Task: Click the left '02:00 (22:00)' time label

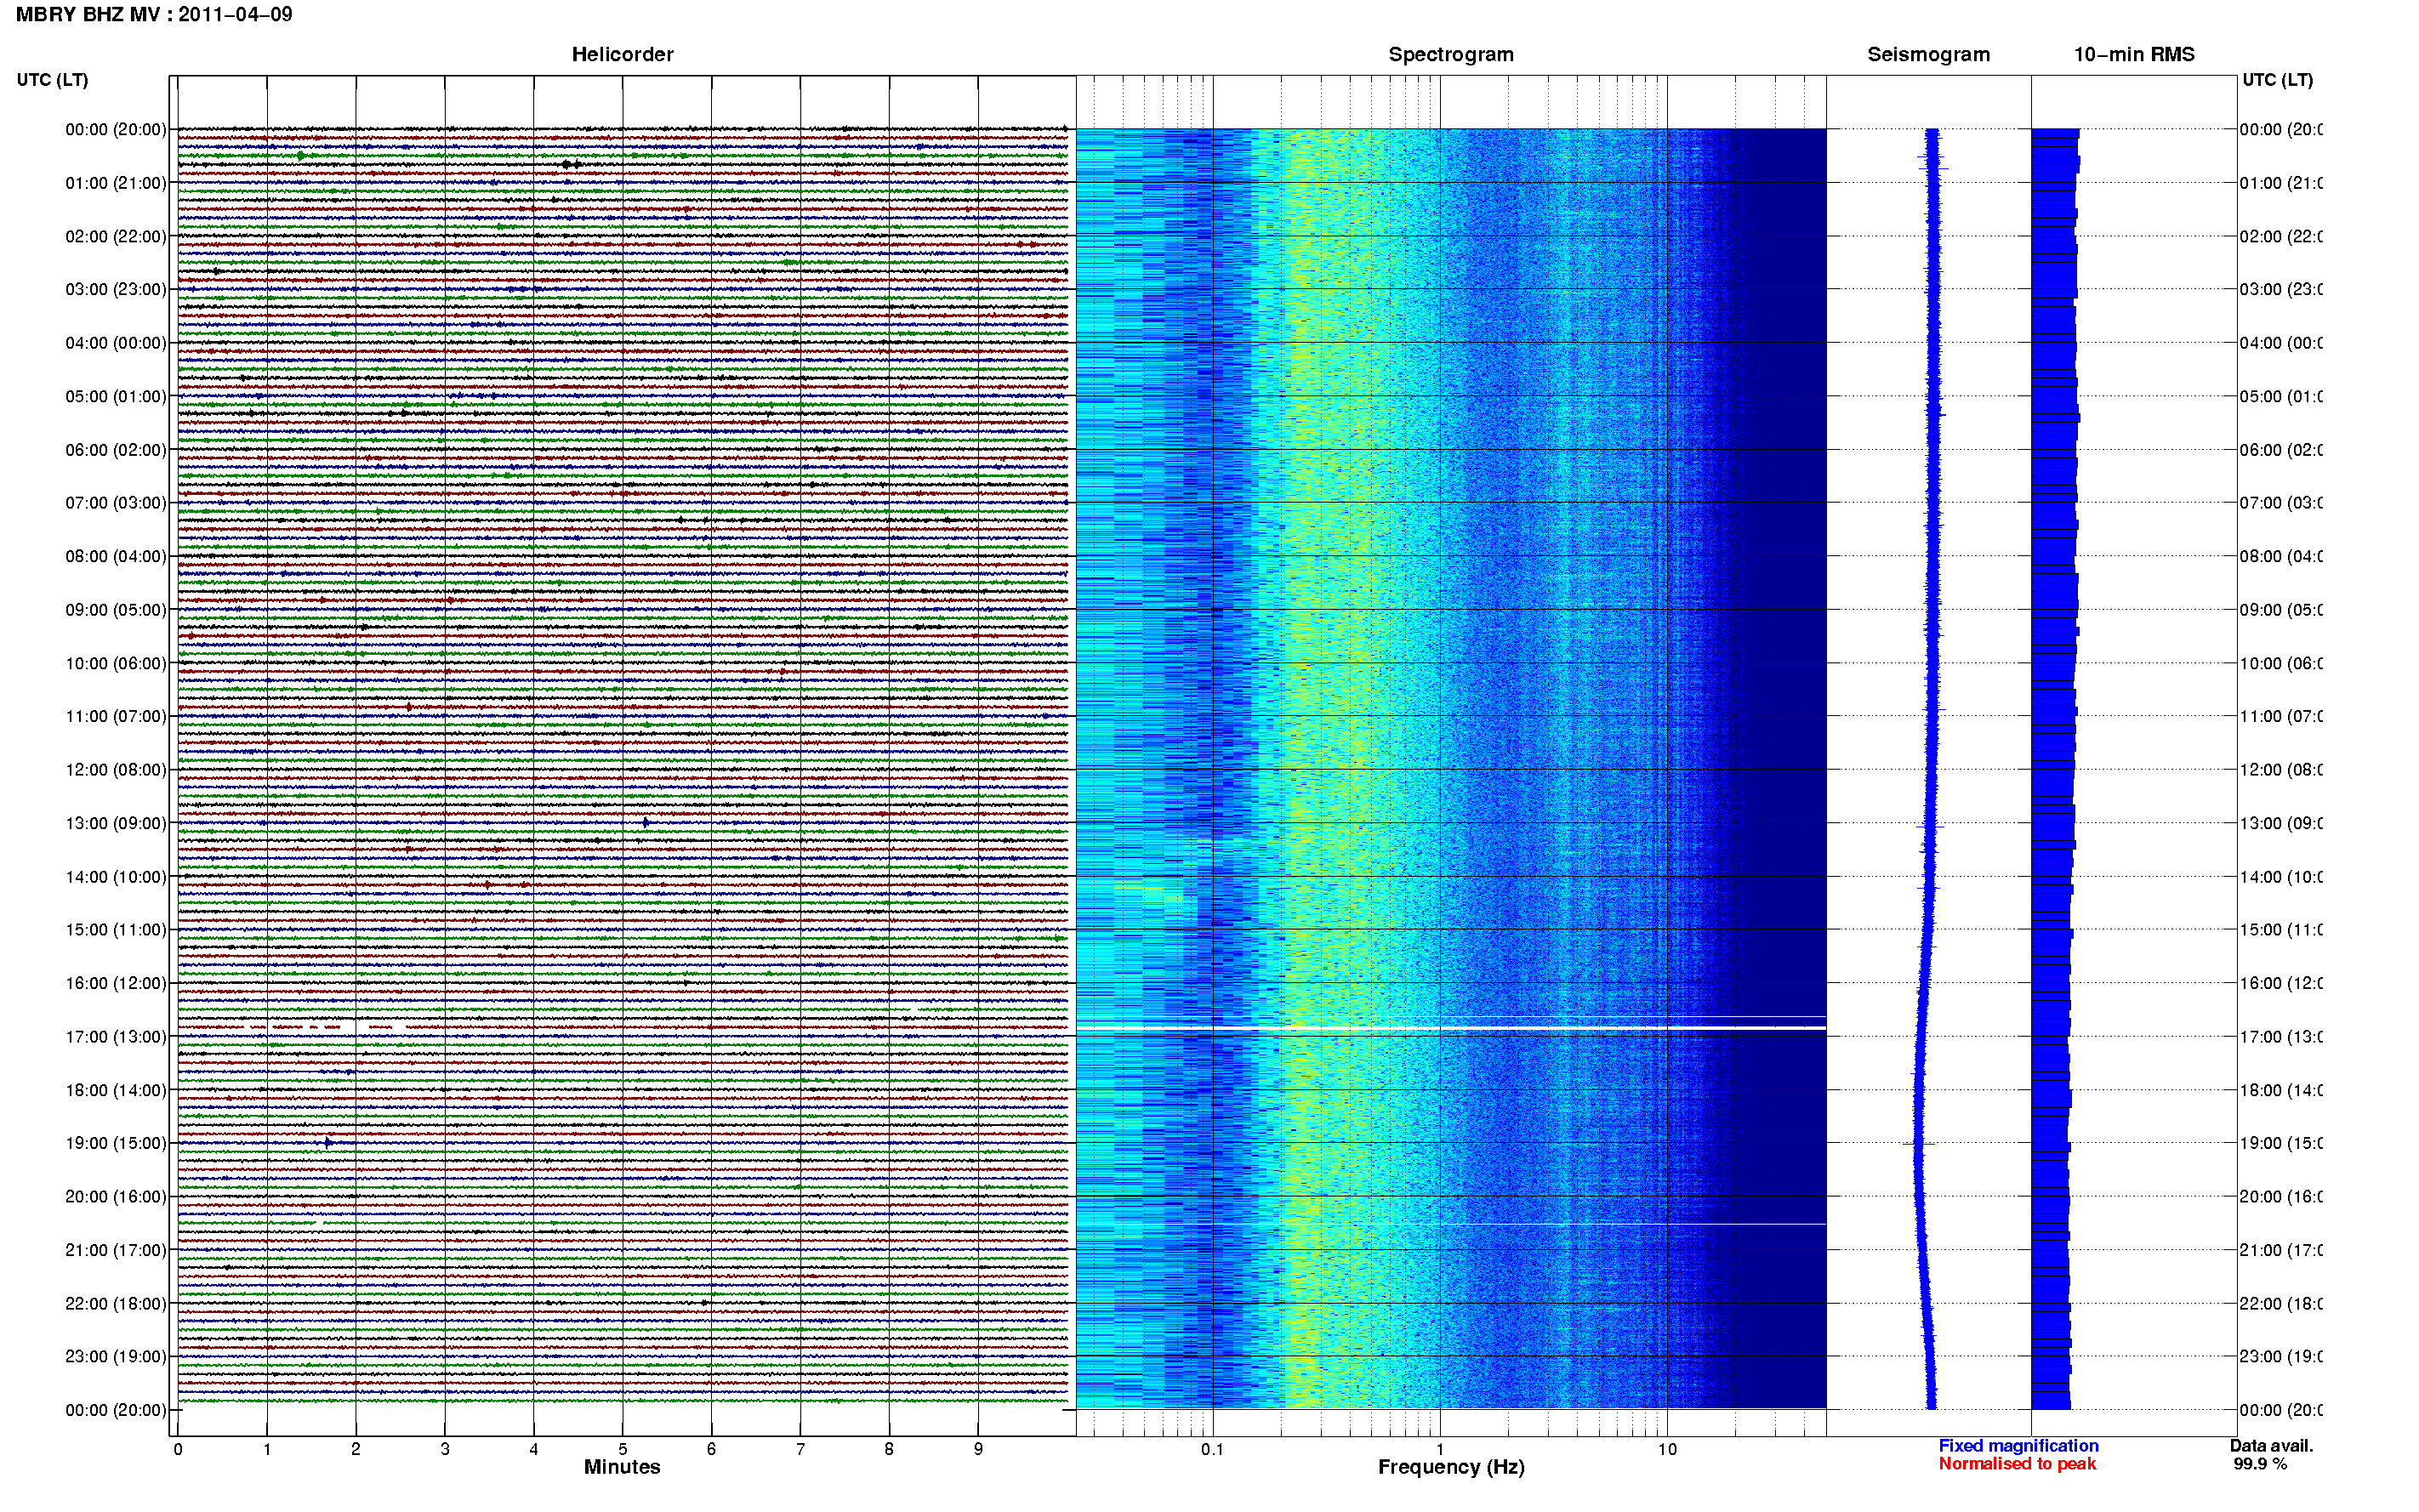Action: [116, 237]
